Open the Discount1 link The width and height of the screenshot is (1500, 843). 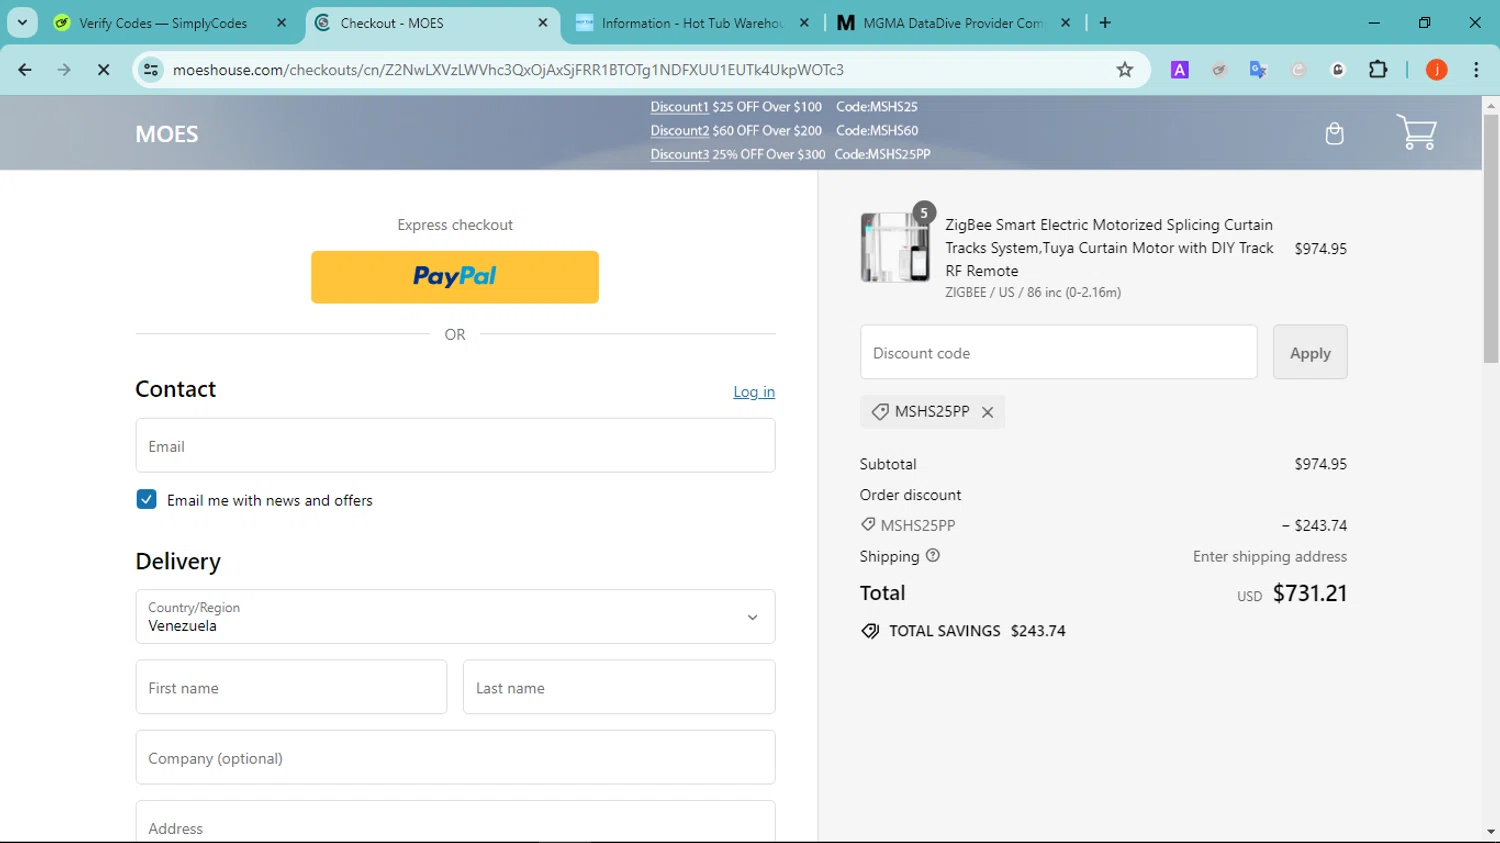[x=679, y=107]
